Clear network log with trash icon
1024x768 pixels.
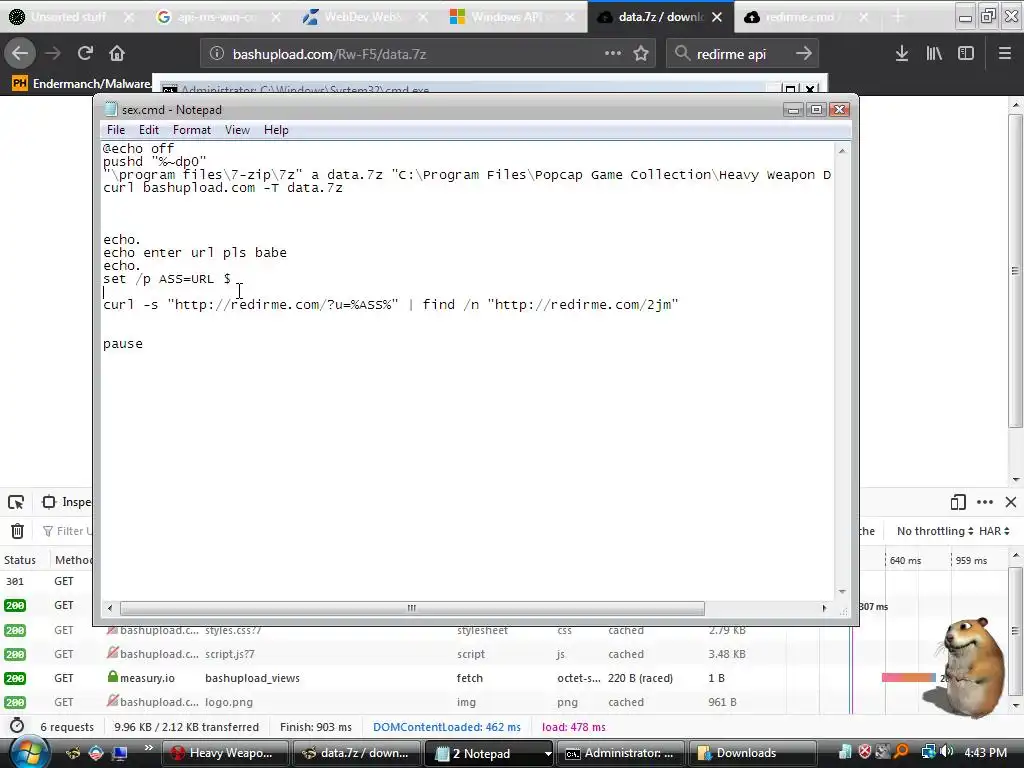17,531
